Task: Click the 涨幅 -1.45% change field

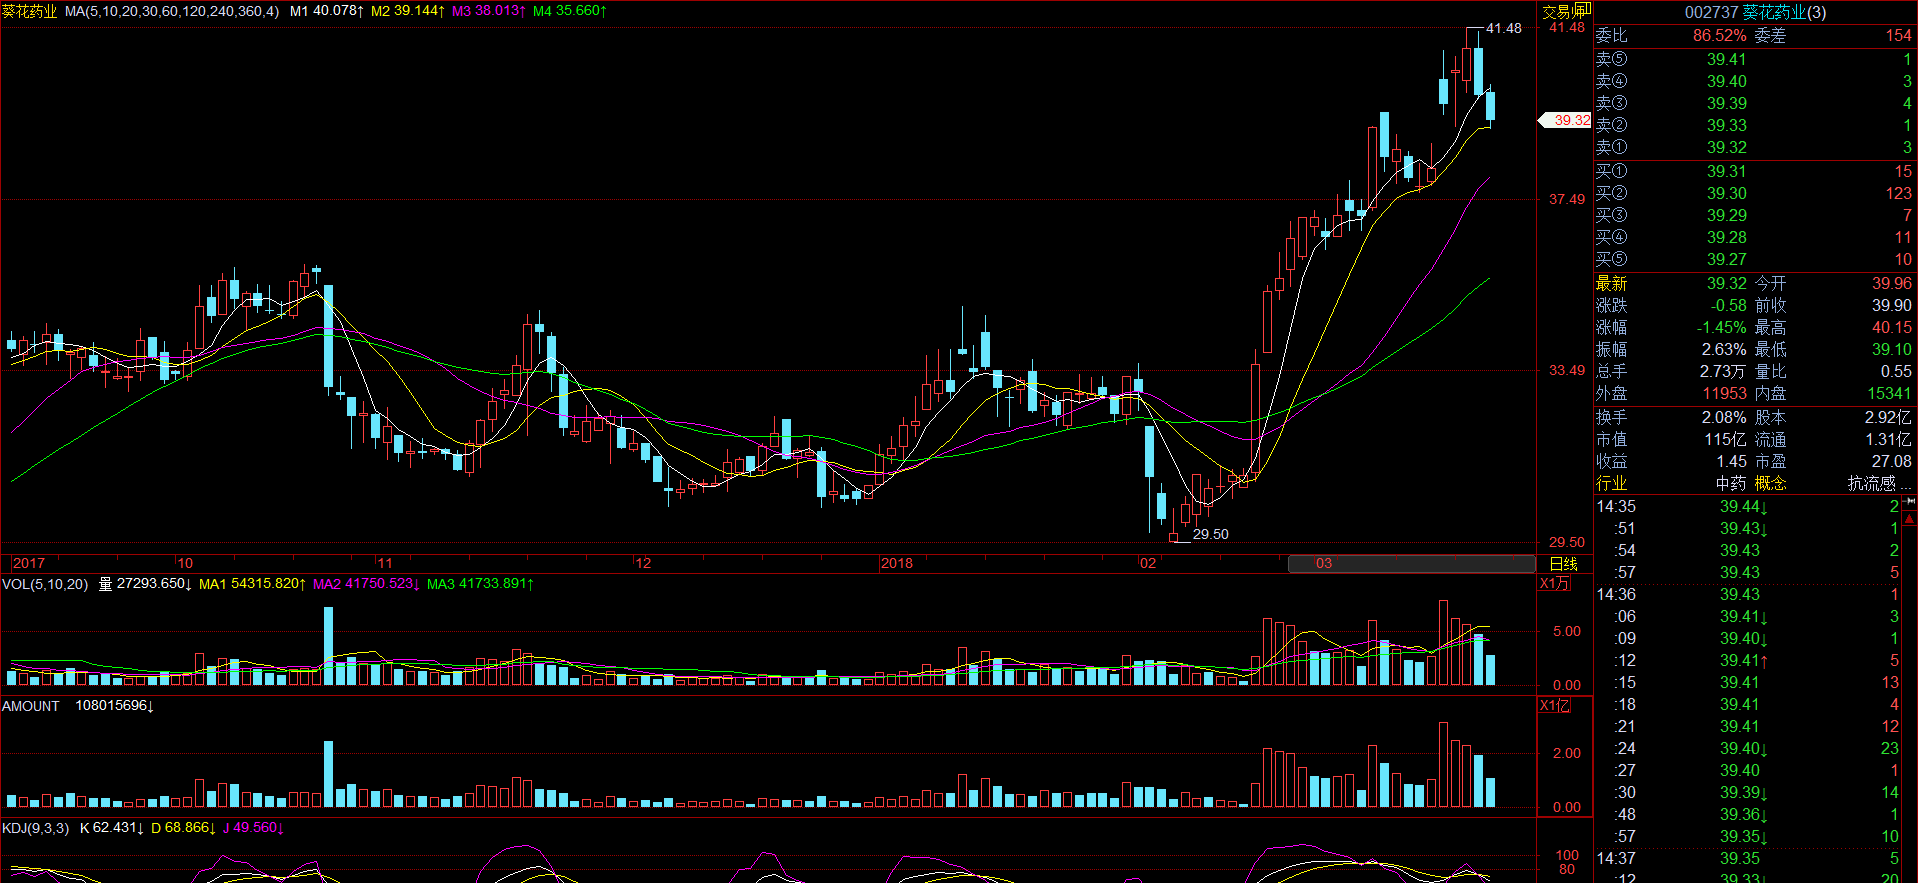Action: pyautogui.click(x=1671, y=327)
